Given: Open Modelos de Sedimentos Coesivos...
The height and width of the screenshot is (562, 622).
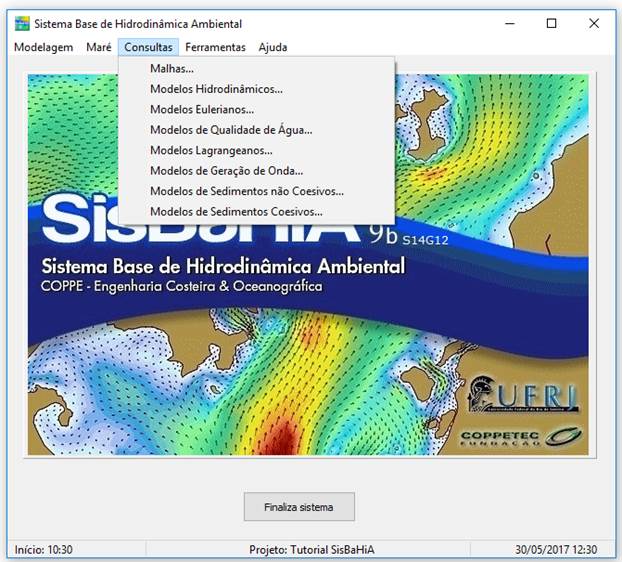Looking at the screenshot, I should (256, 211).
